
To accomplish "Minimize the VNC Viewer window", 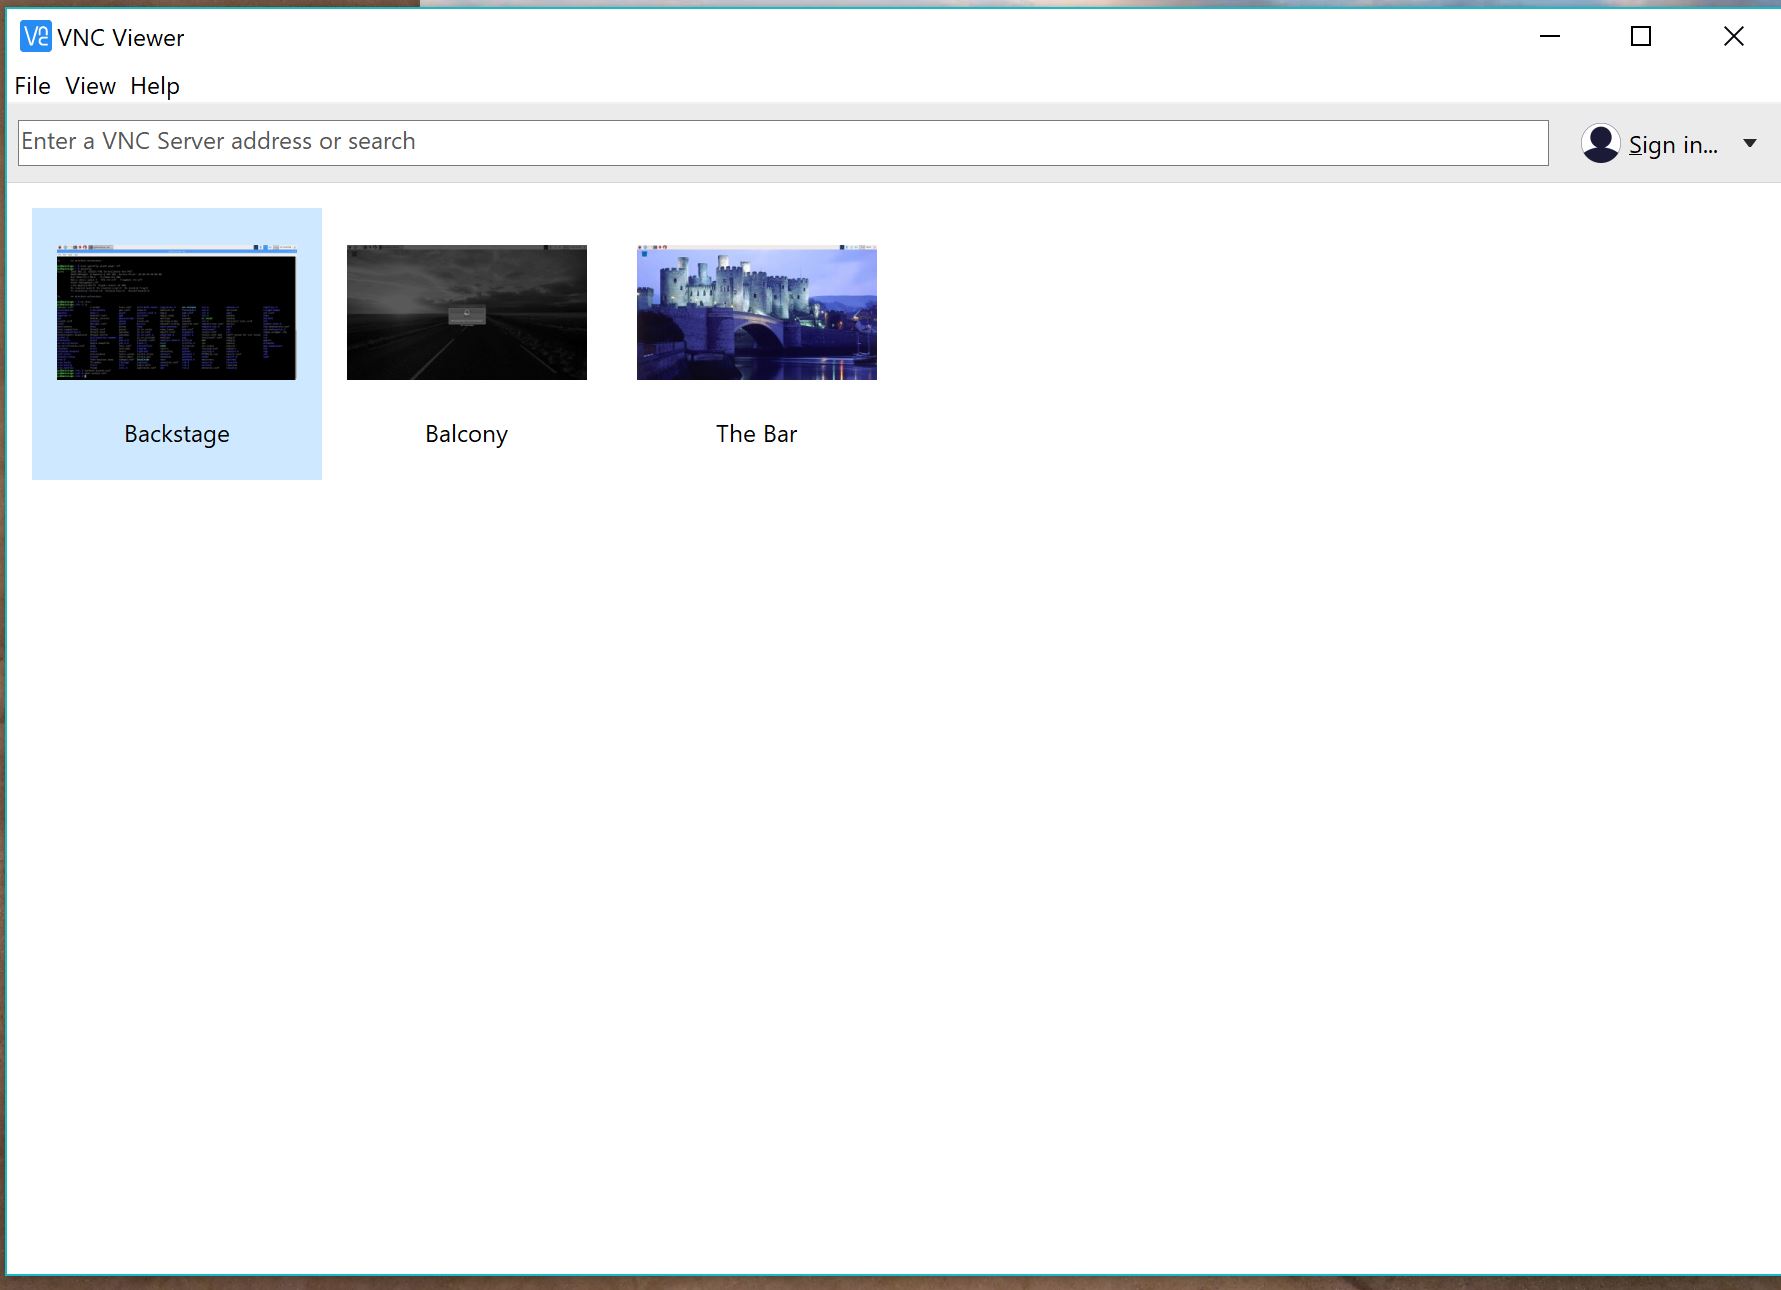I will (x=1550, y=37).
